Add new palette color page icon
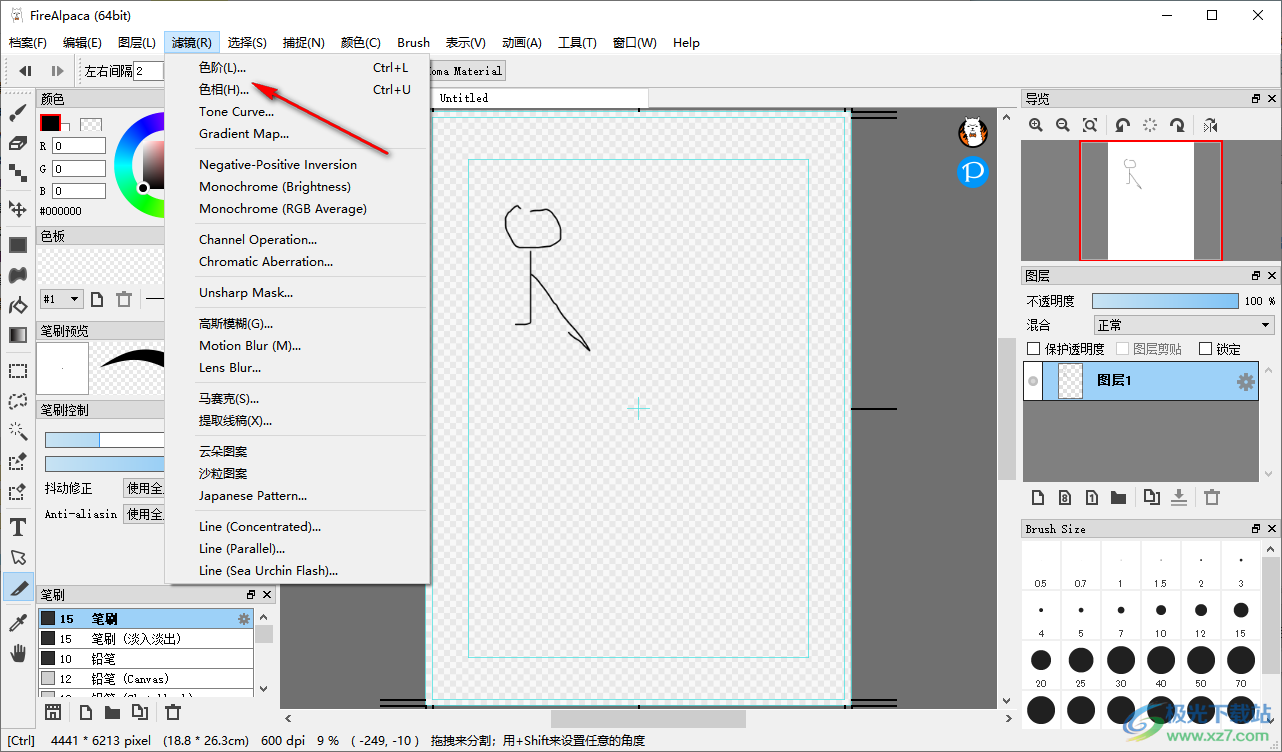The height and width of the screenshot is (752, 1282). click(97, 299)
